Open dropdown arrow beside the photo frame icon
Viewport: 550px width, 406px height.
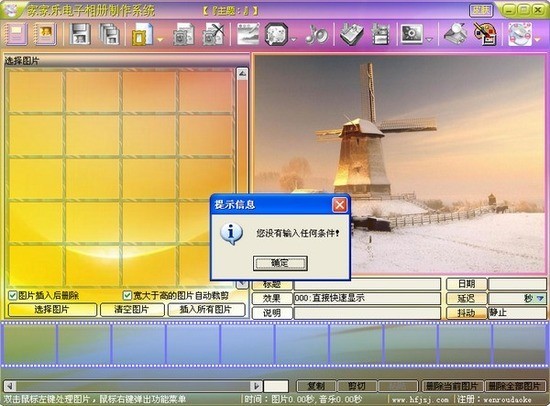pos(160,40)
